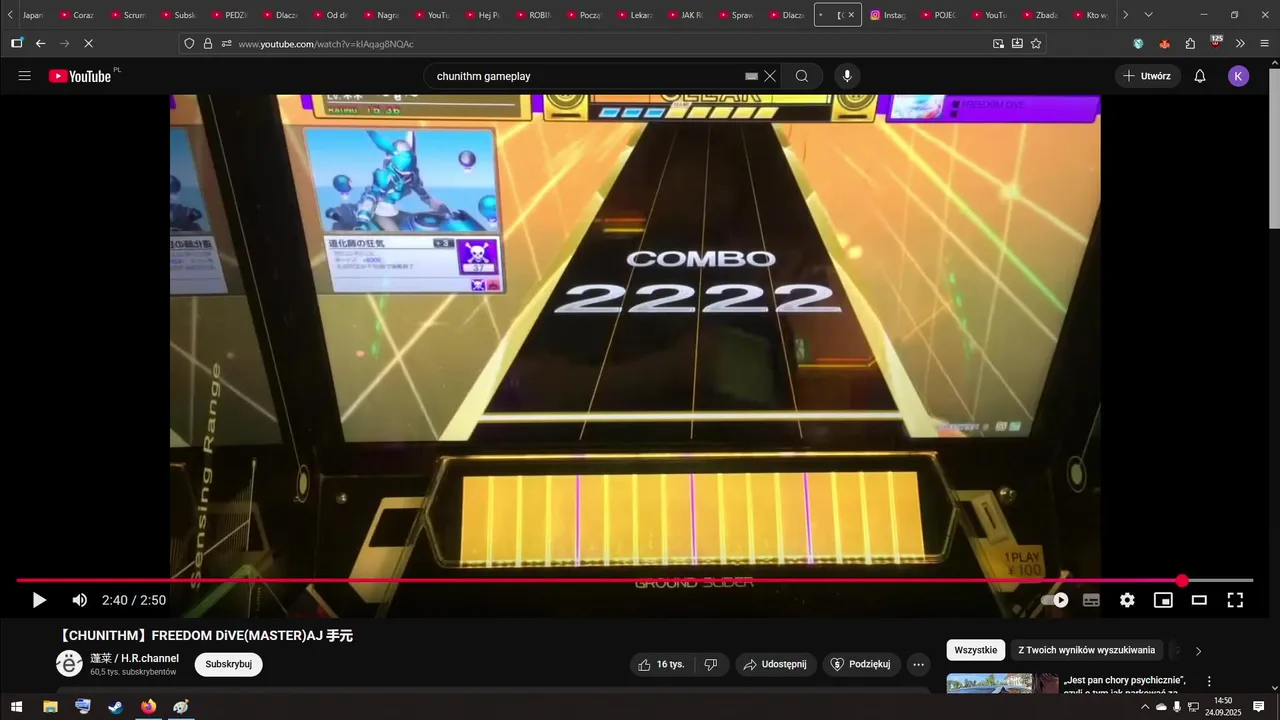The height and width of the screenshot is (720, 1280).
Task: Click the browser address bar URL
Action: tap(326, 44)
